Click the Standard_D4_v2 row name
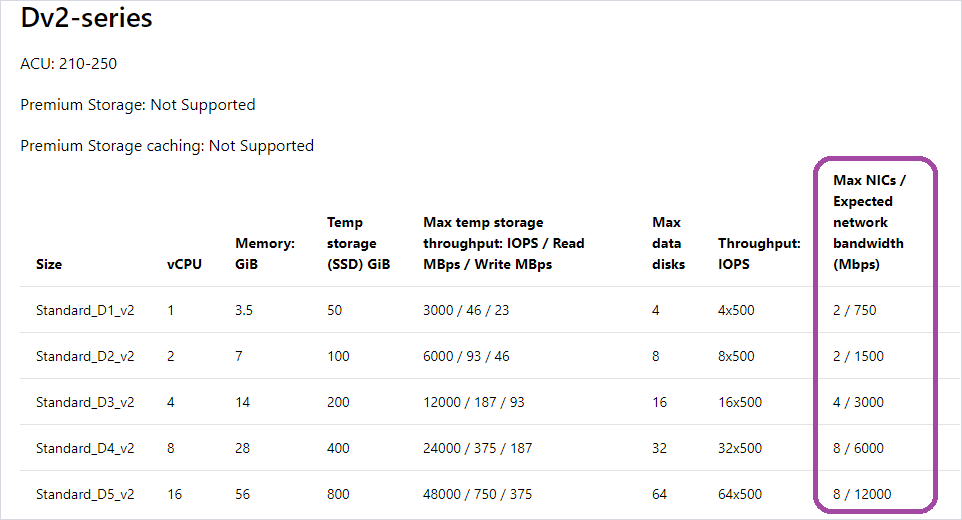962x520 pixels. tap(85, 448)
